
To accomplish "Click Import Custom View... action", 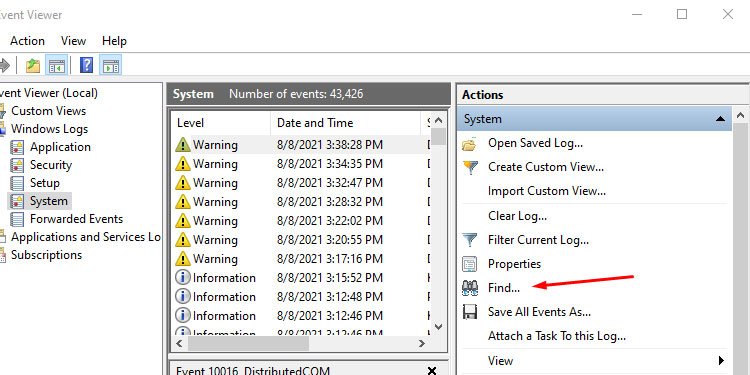I will tap(547, 191).
